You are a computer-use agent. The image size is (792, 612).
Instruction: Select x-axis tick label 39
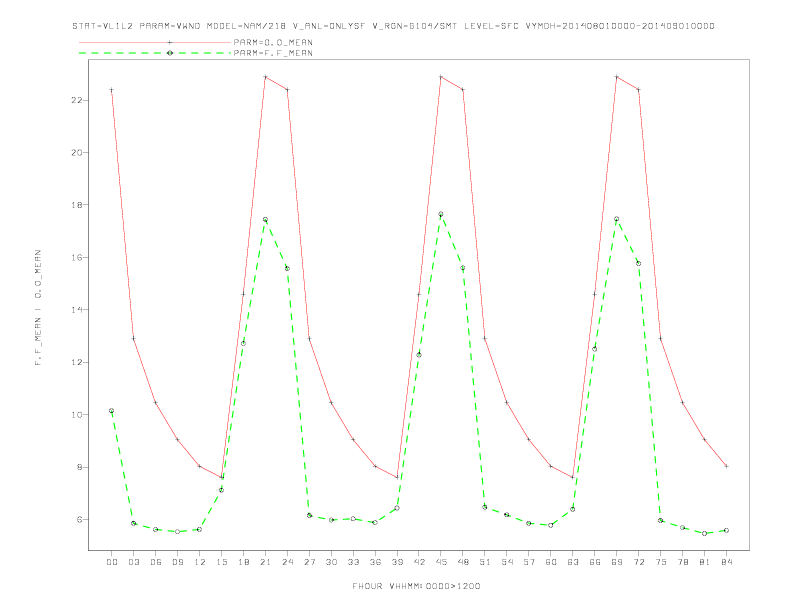click(x=397, y=562)
